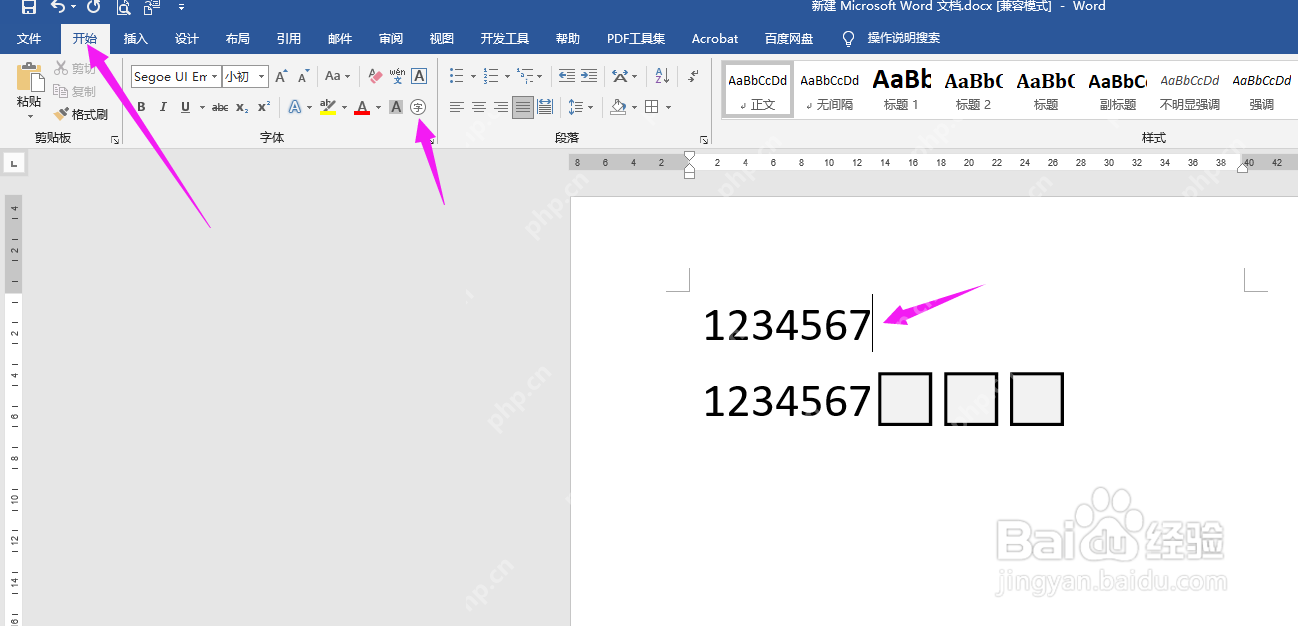
Task: Expand the underline style dropdown arrow
Action: point(202,107)
